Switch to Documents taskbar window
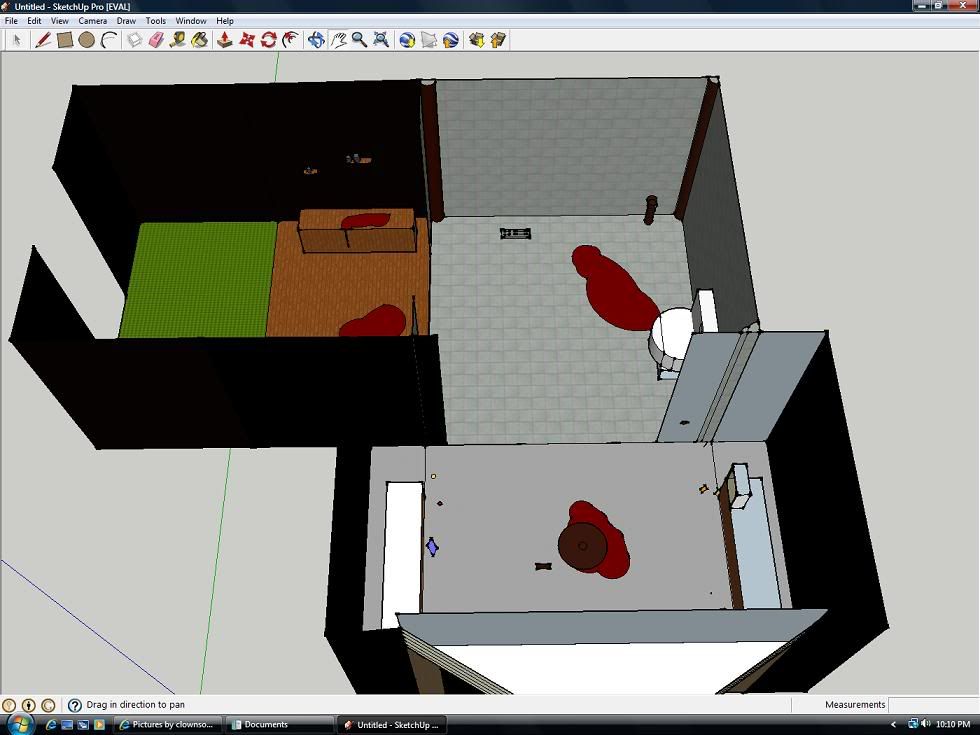Viewport: 980px width, 735px height. 279,724
